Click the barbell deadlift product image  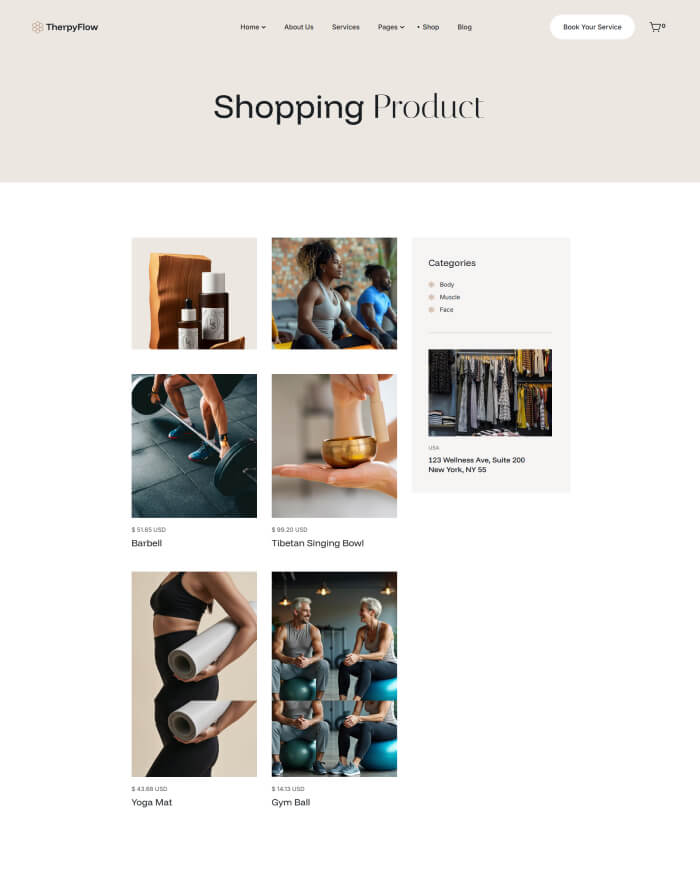pos(194,446)
